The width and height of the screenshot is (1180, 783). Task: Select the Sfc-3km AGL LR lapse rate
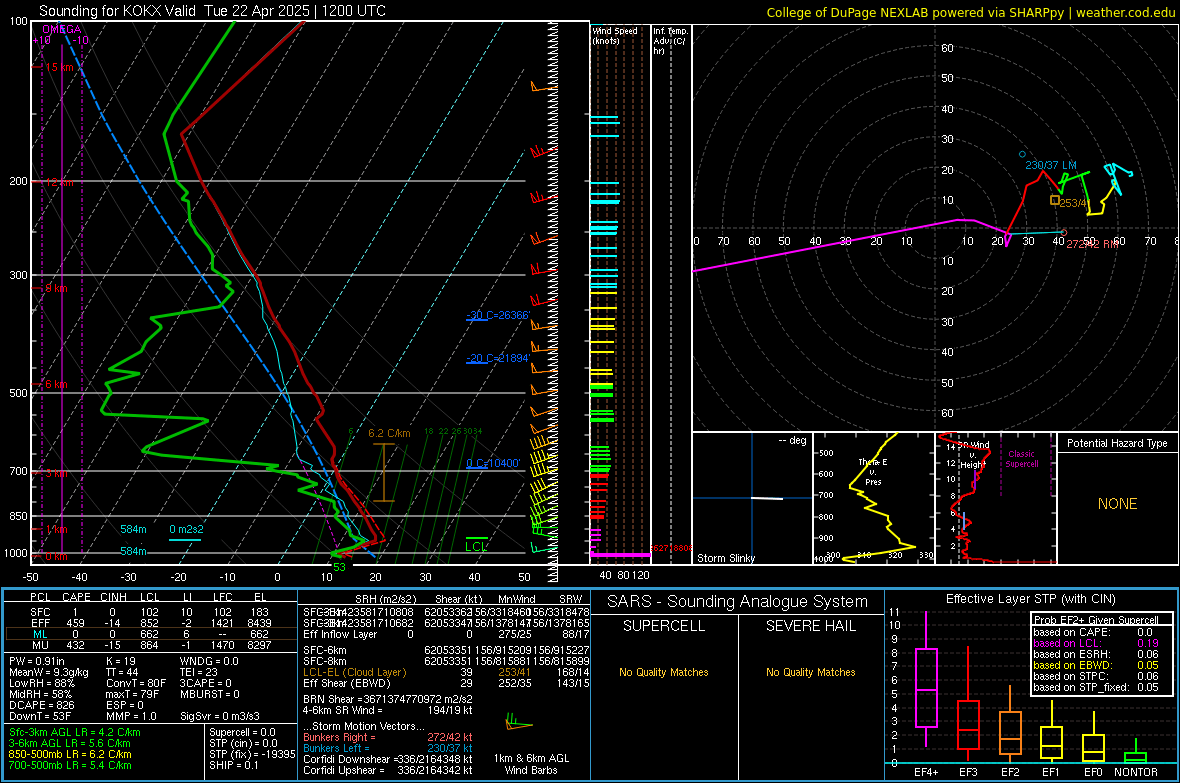75,732
